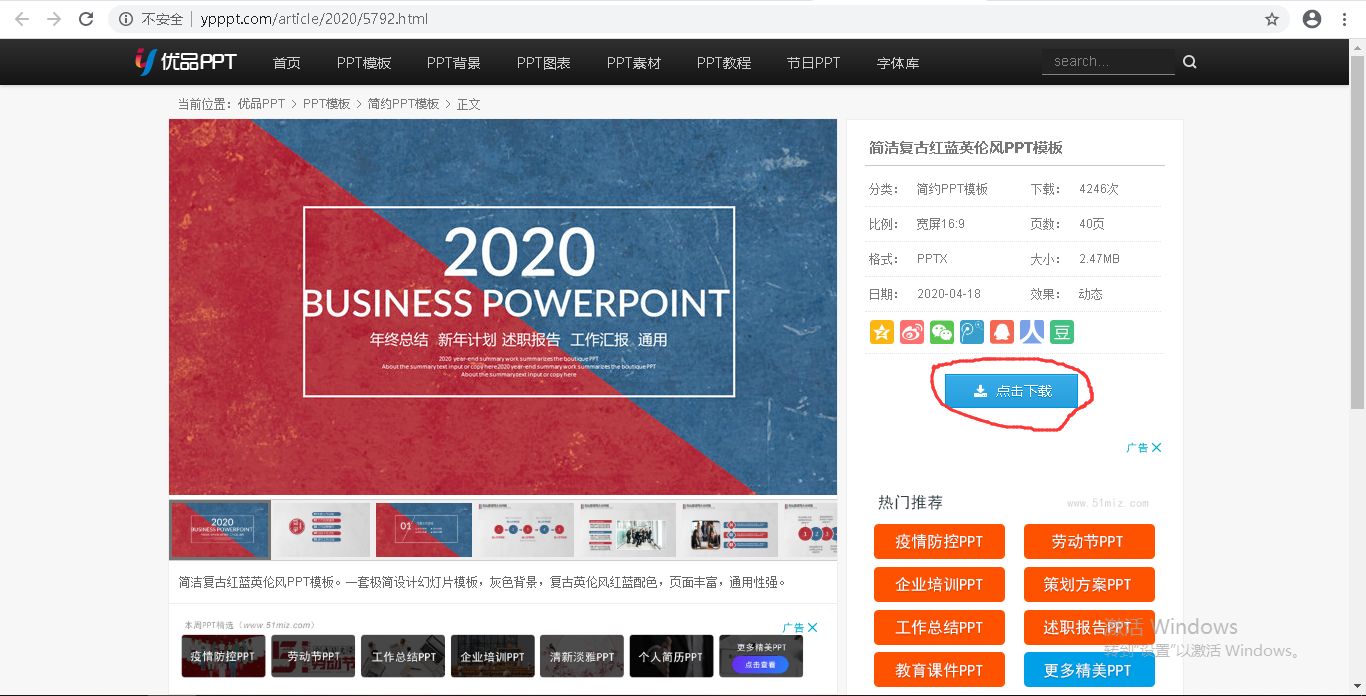
Task: Open PPT背景 navigation item
Action: 454,63
